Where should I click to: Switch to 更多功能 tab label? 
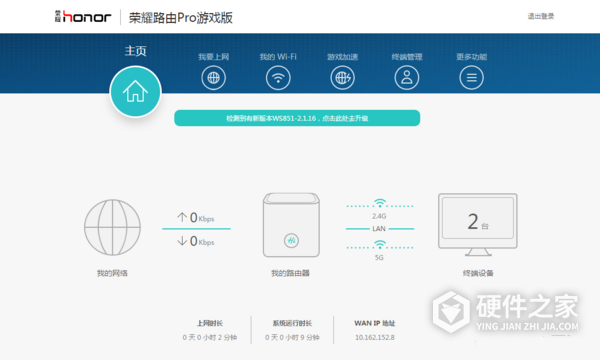[x=471, y=57]
